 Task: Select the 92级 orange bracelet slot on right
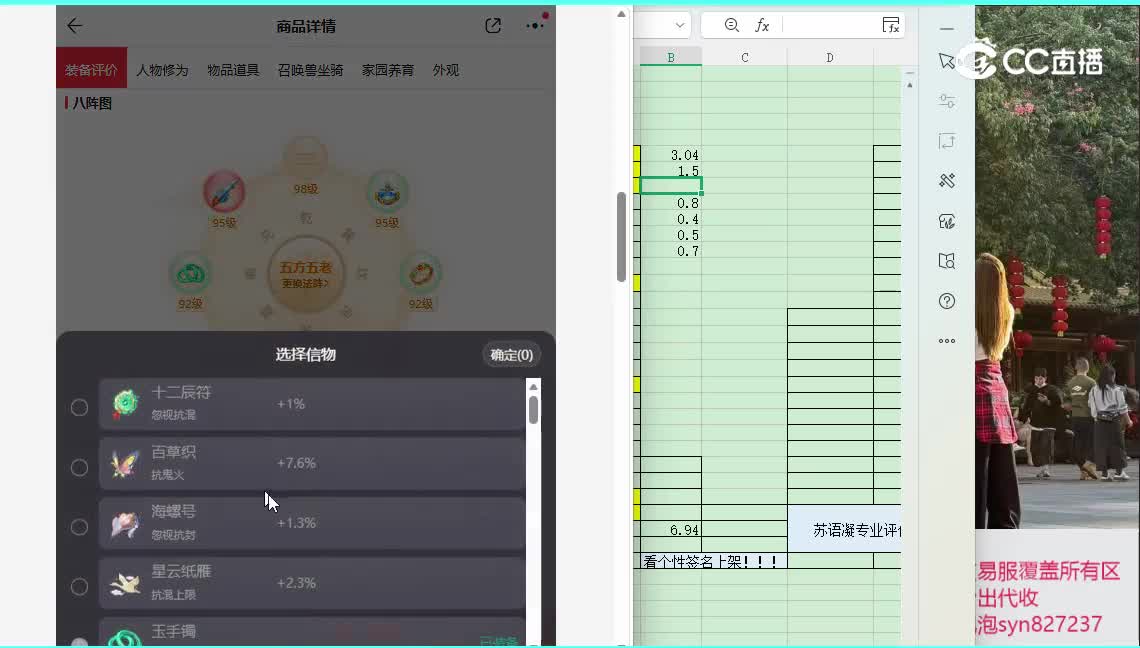click(x=421, y=273)
